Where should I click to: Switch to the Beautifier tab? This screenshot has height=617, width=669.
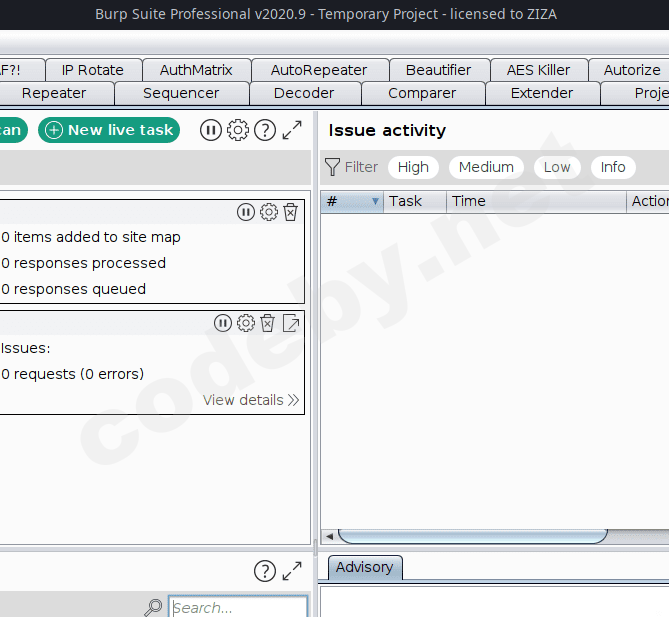(439, 70)
